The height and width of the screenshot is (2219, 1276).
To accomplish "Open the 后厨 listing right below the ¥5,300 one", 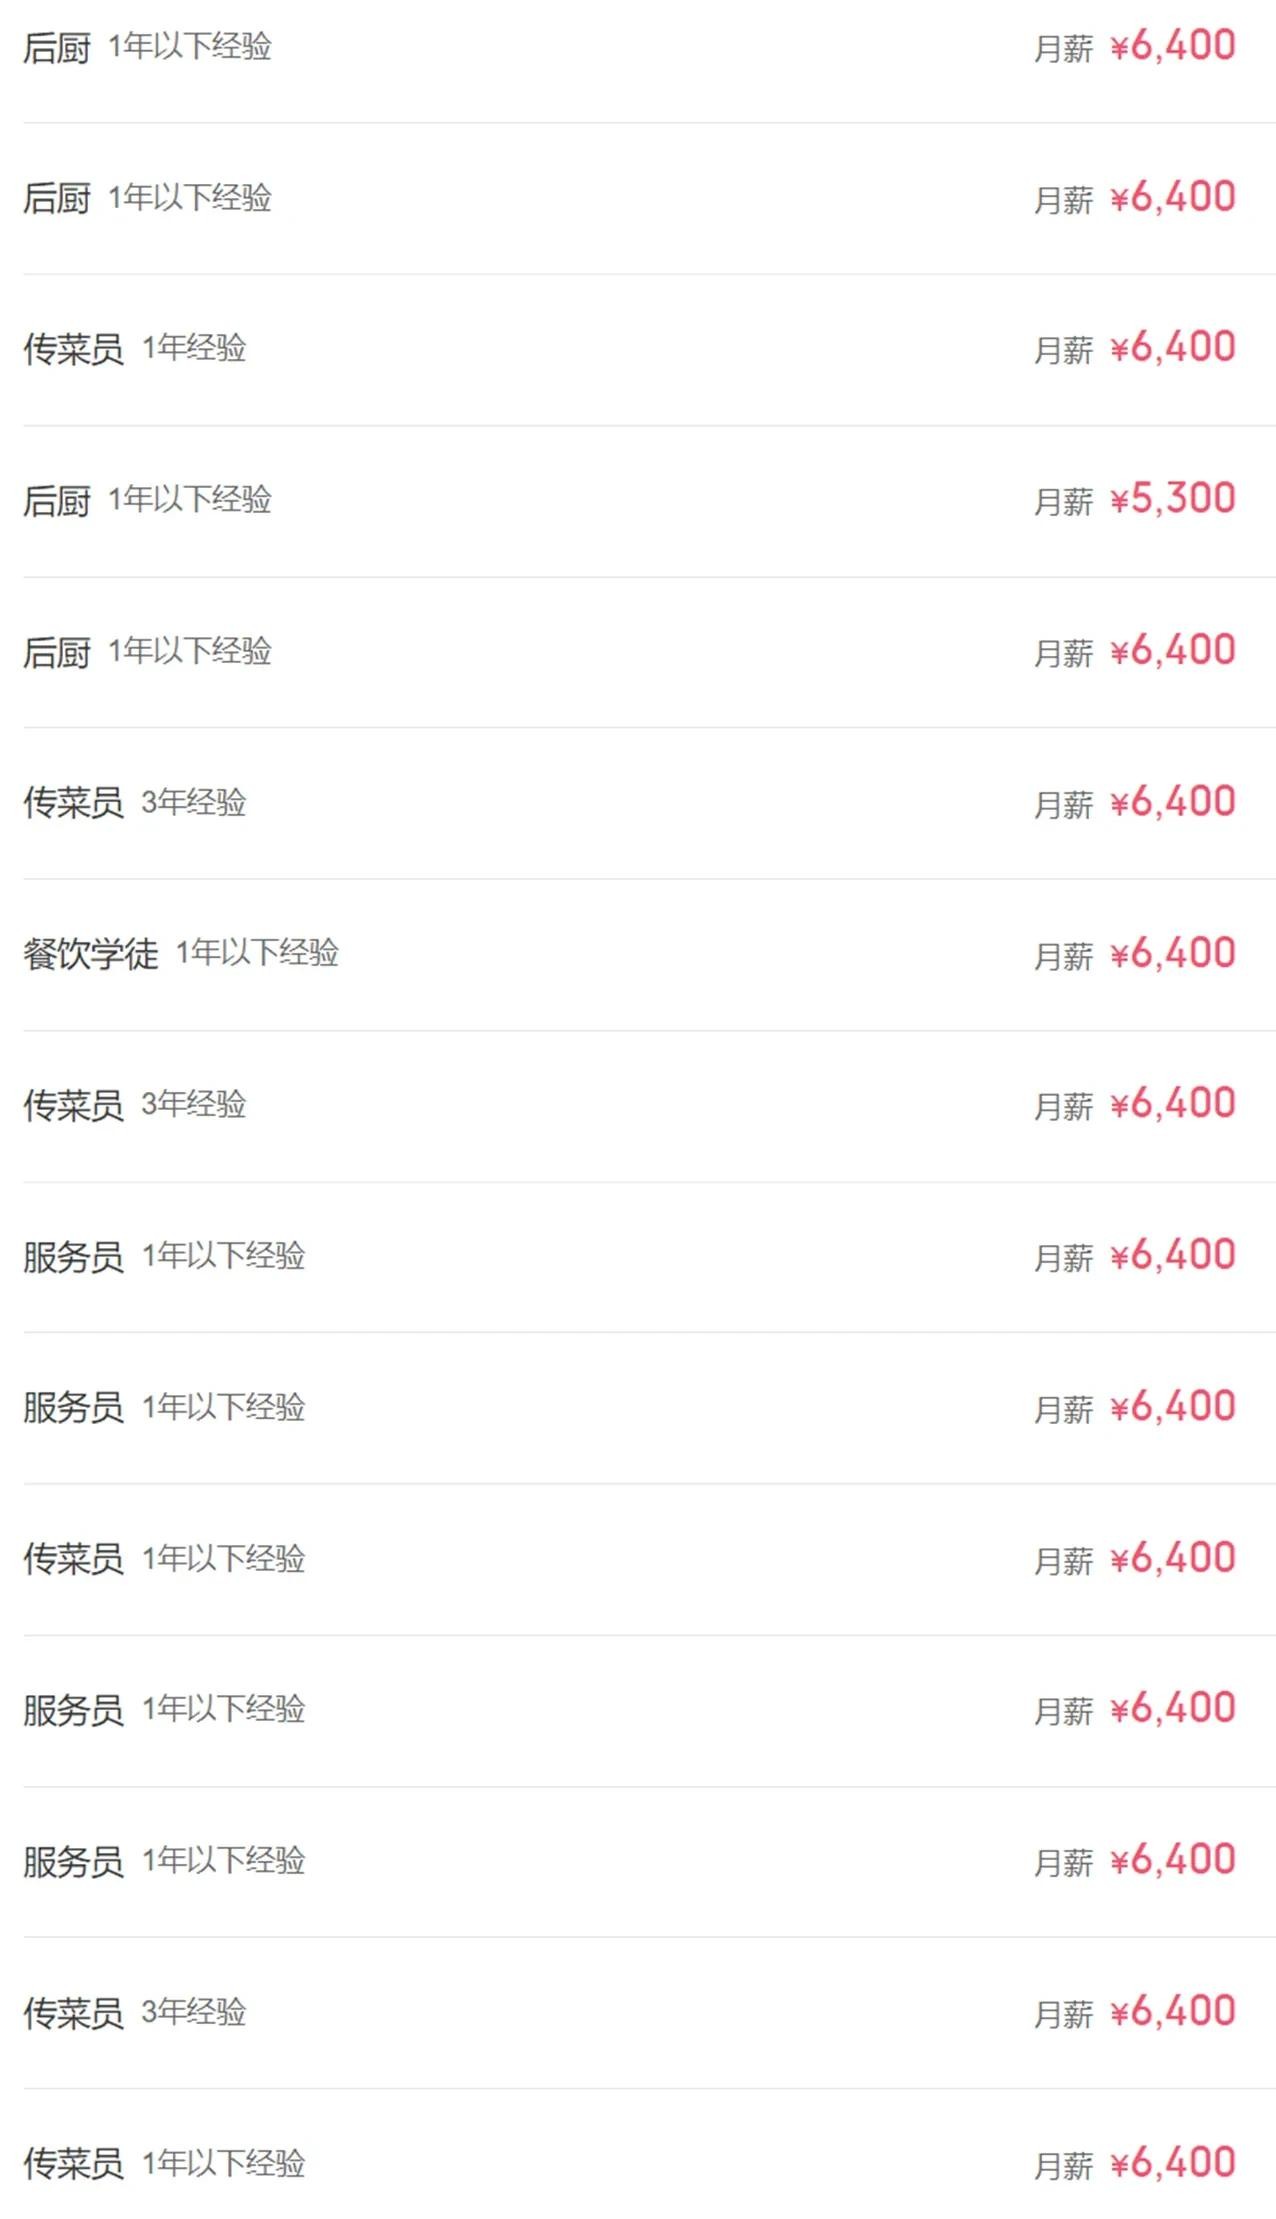I will tap(57, 652).
